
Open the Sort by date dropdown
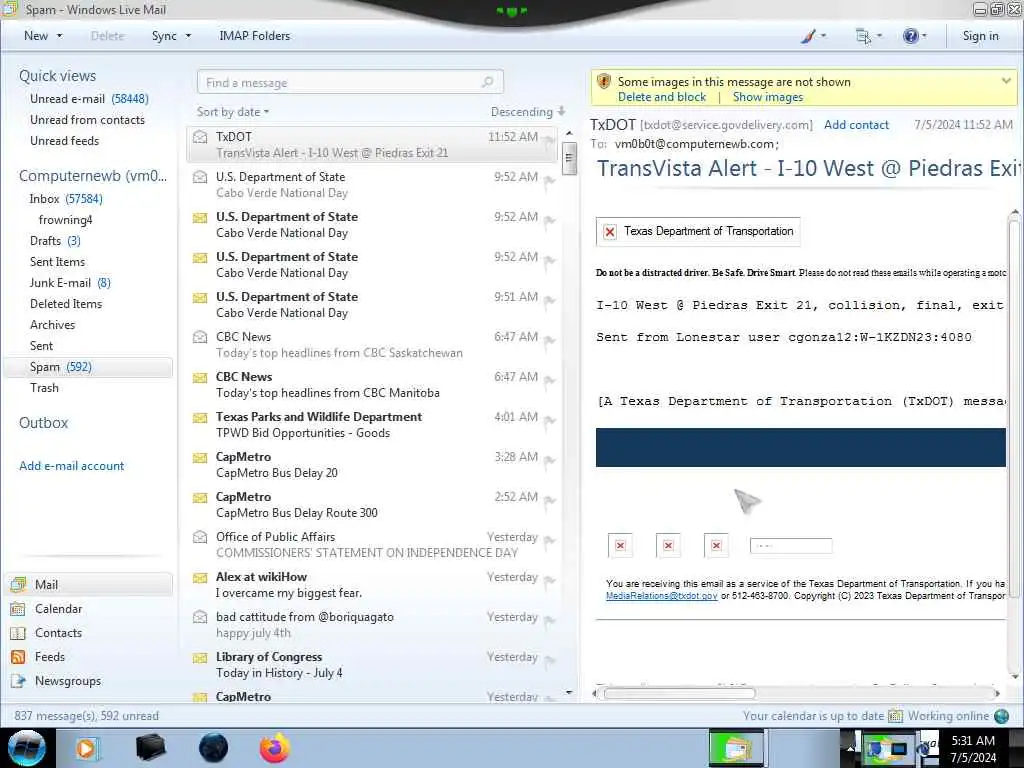click(x=233, y=112)
